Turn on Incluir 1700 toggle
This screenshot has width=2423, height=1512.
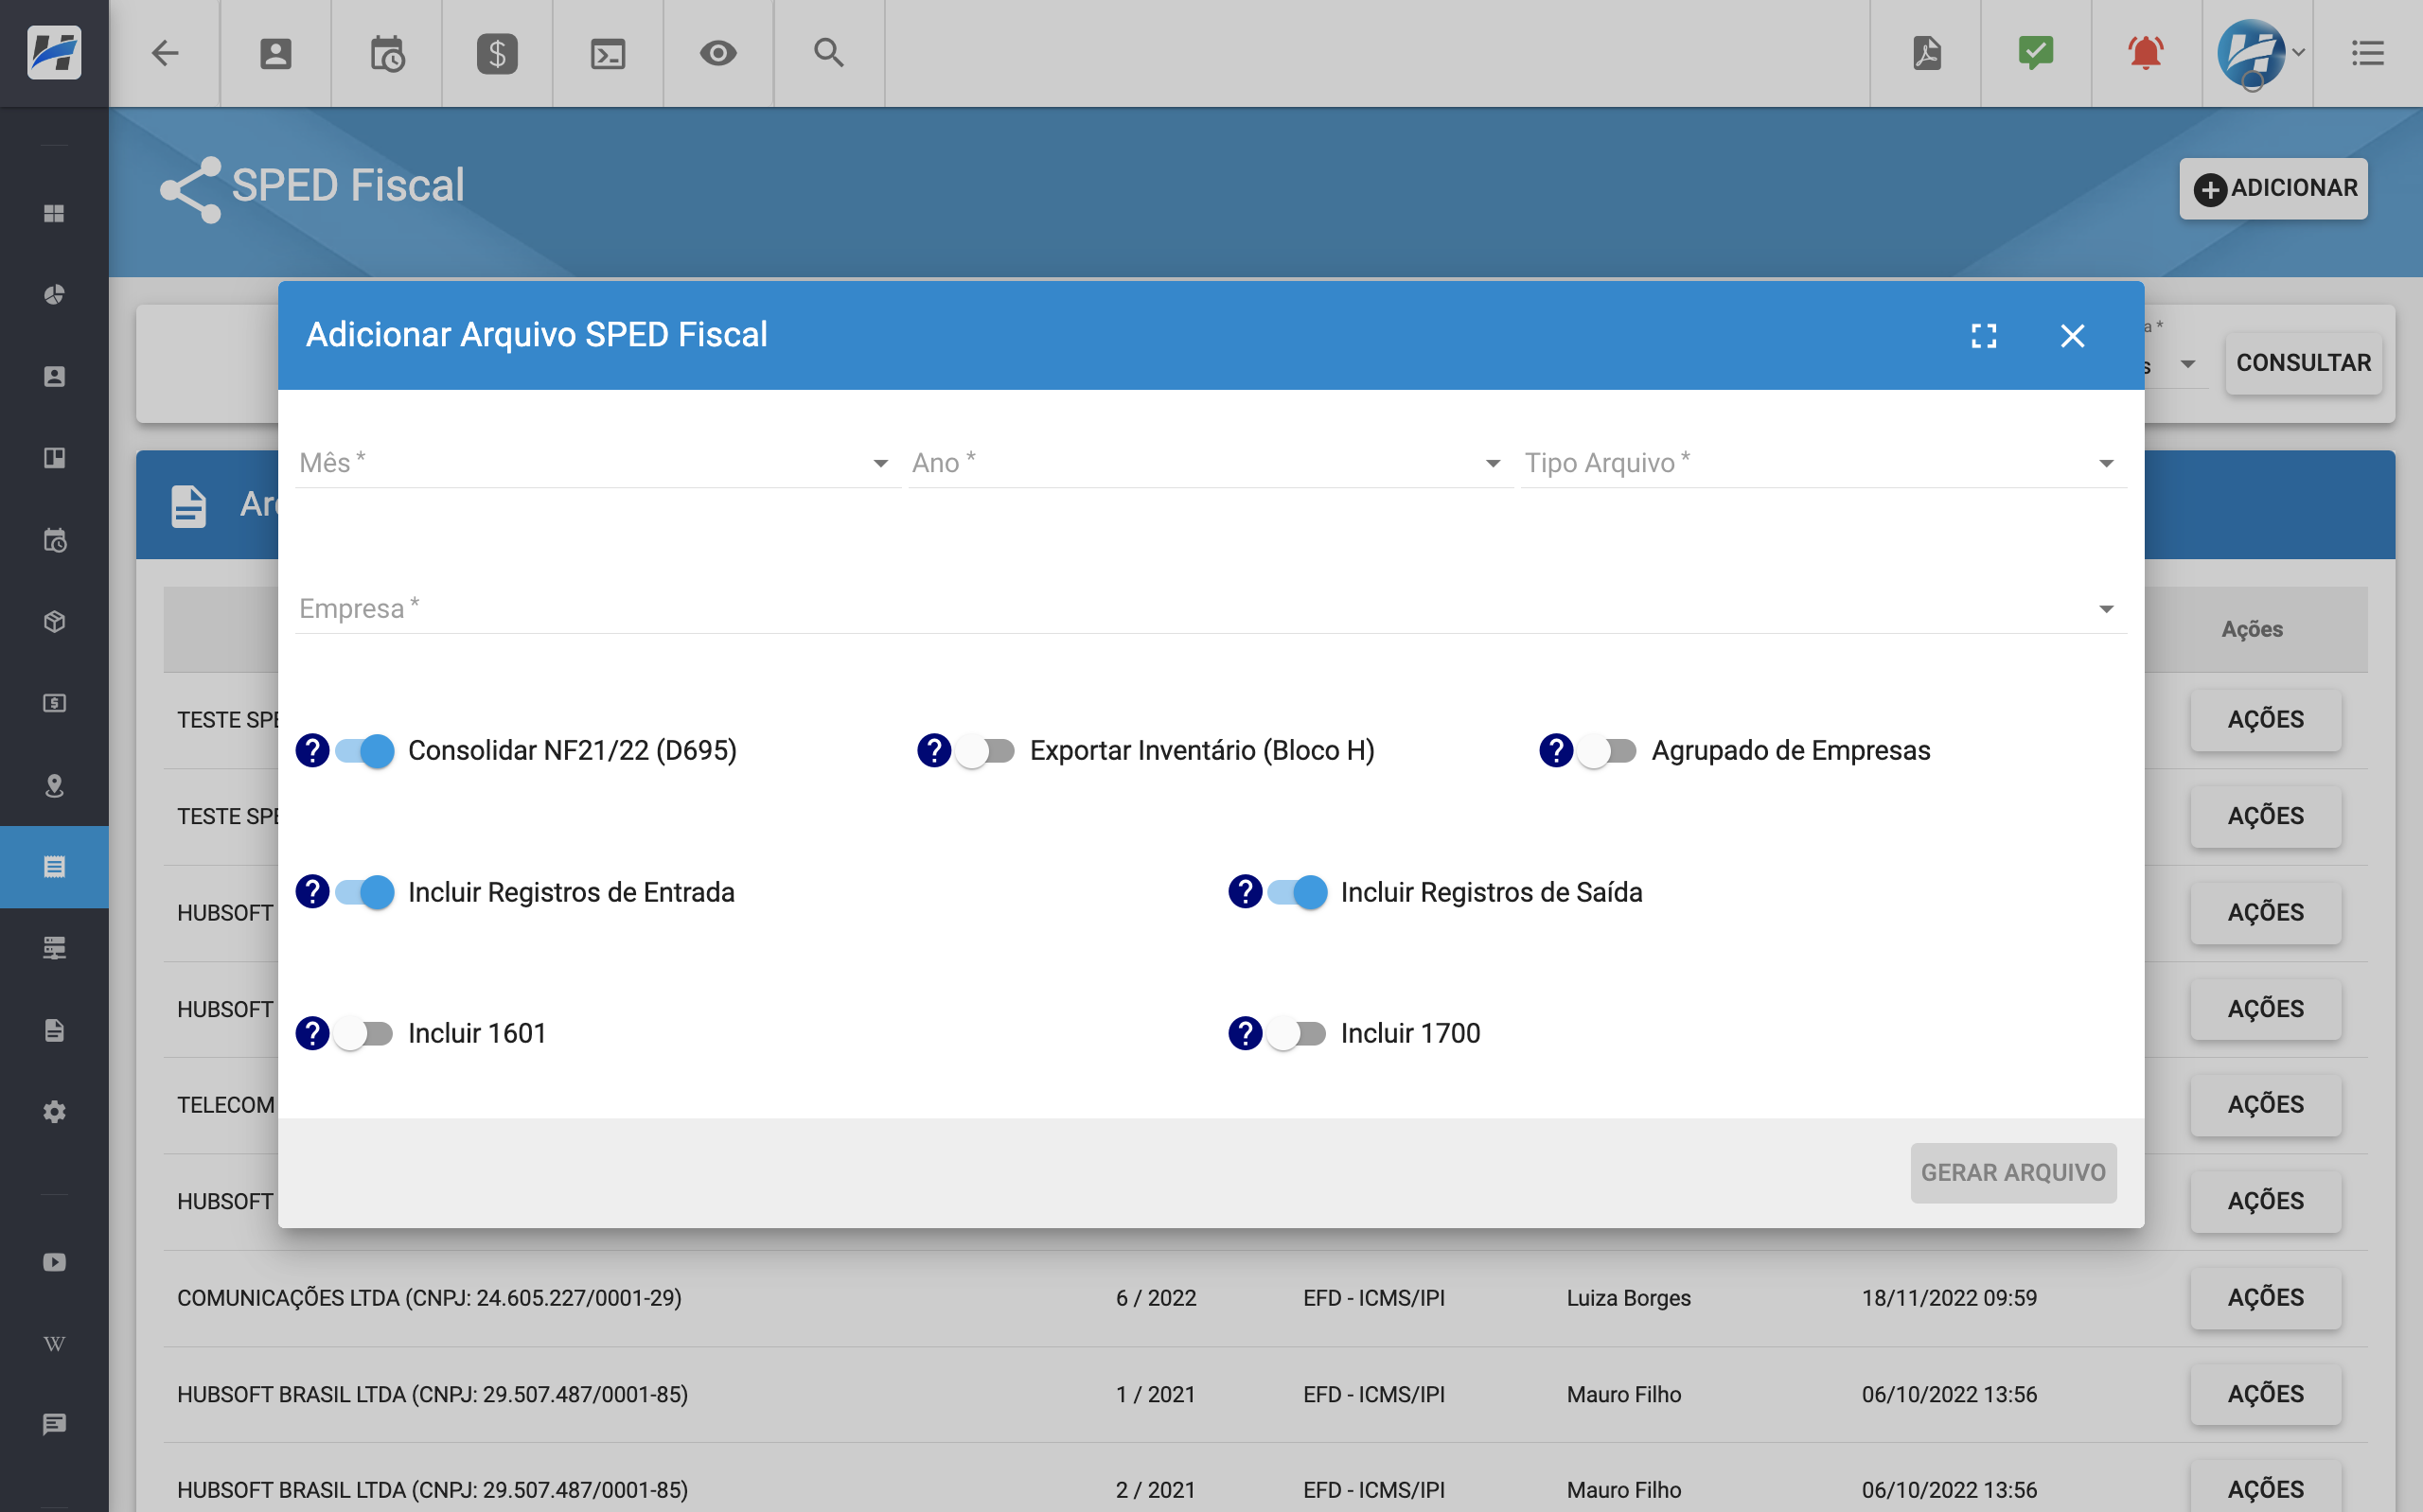[1296, 1033]
